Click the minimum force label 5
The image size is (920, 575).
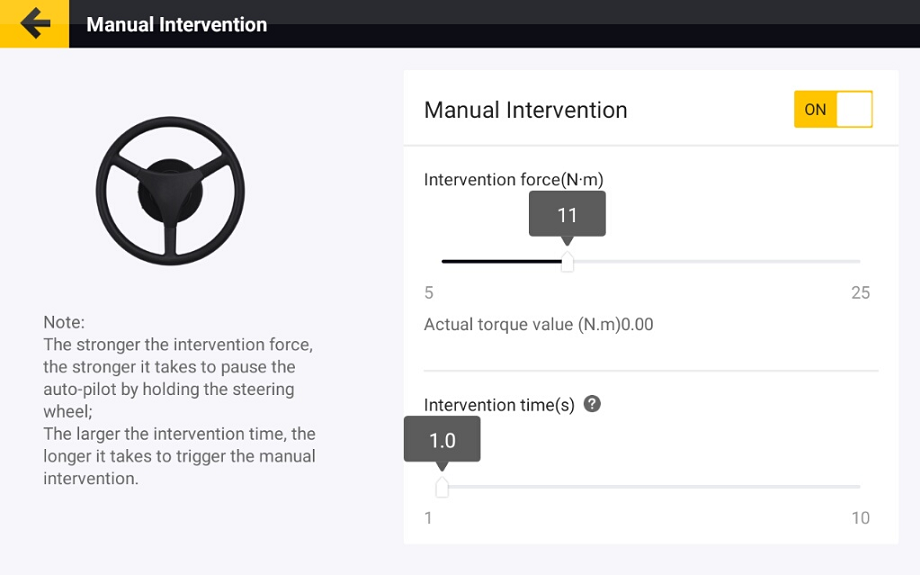[429, 292]
